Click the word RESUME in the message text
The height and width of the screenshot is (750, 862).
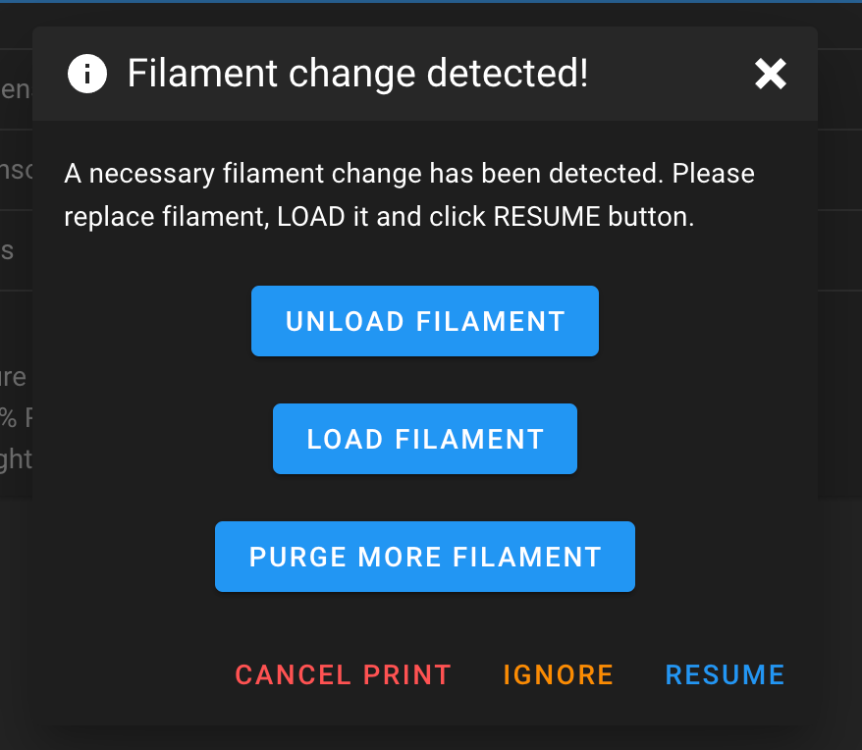(546, 217)
